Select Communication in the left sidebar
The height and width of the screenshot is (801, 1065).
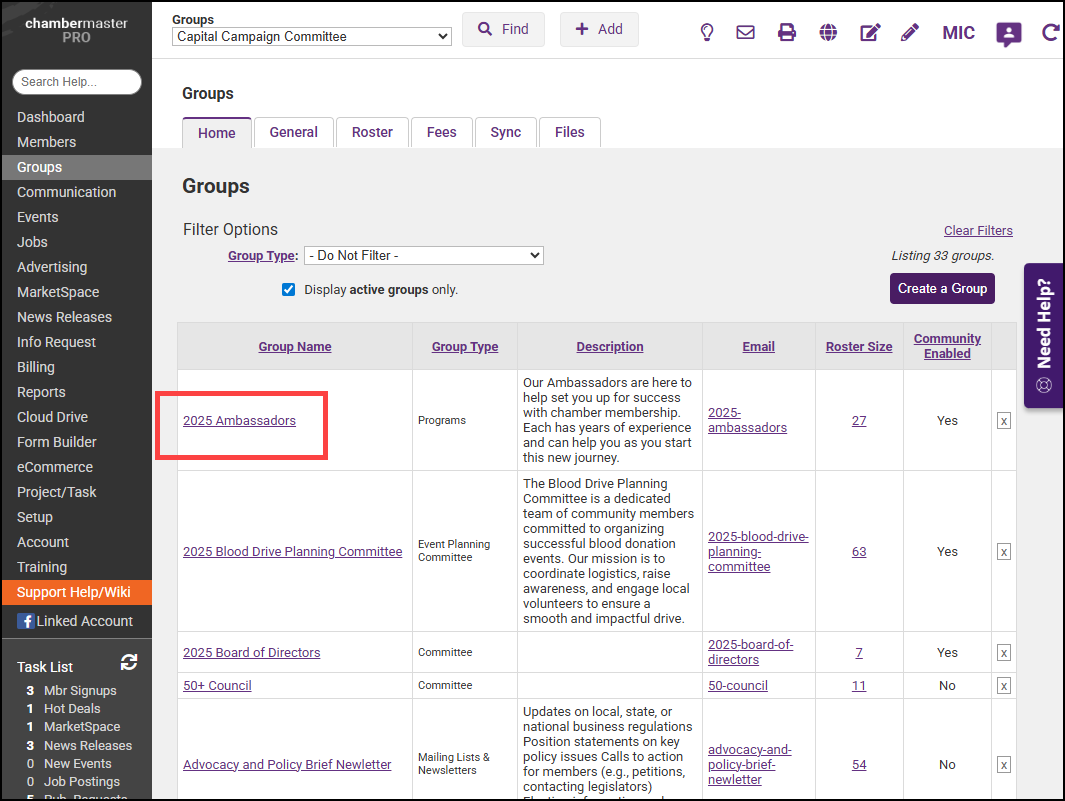pyautogui.click(x=67, y=192)
